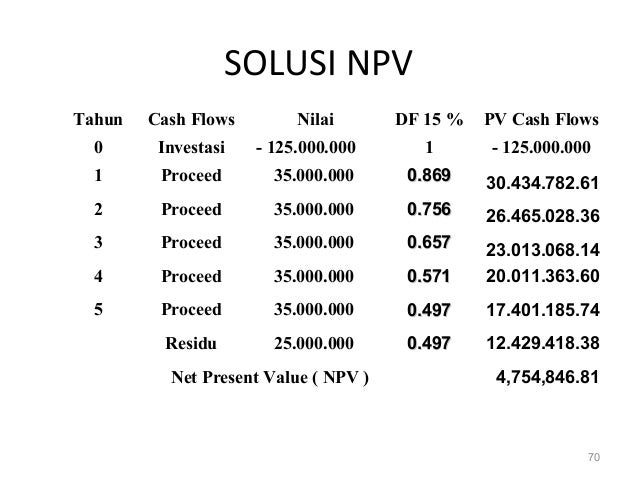
Task: Click discount factor 0.869
Action: tap(429, 175)
